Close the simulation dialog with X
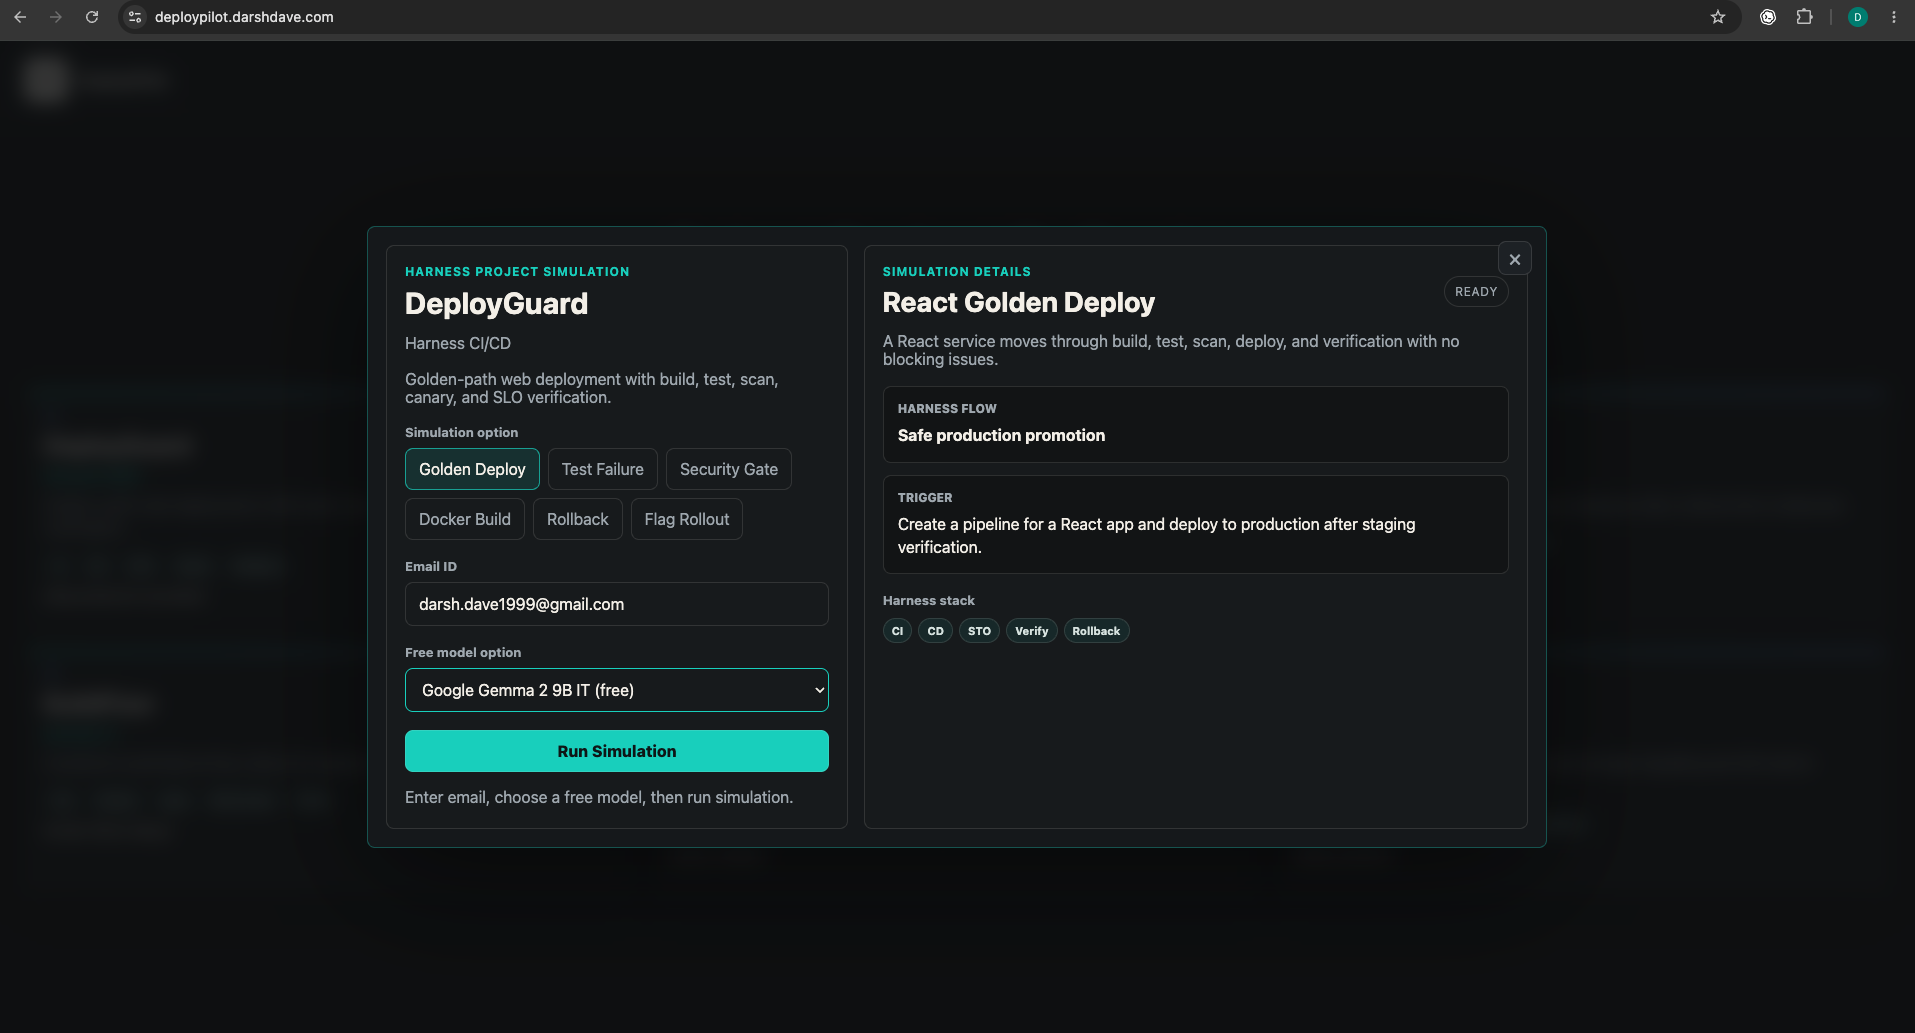This screenshot has height=1033, width=1915. coord(1514,259)
